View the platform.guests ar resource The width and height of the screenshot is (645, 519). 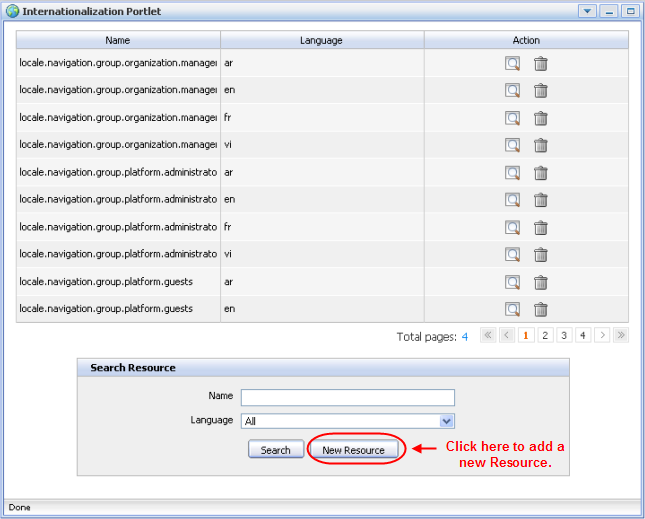click(512, 282)
